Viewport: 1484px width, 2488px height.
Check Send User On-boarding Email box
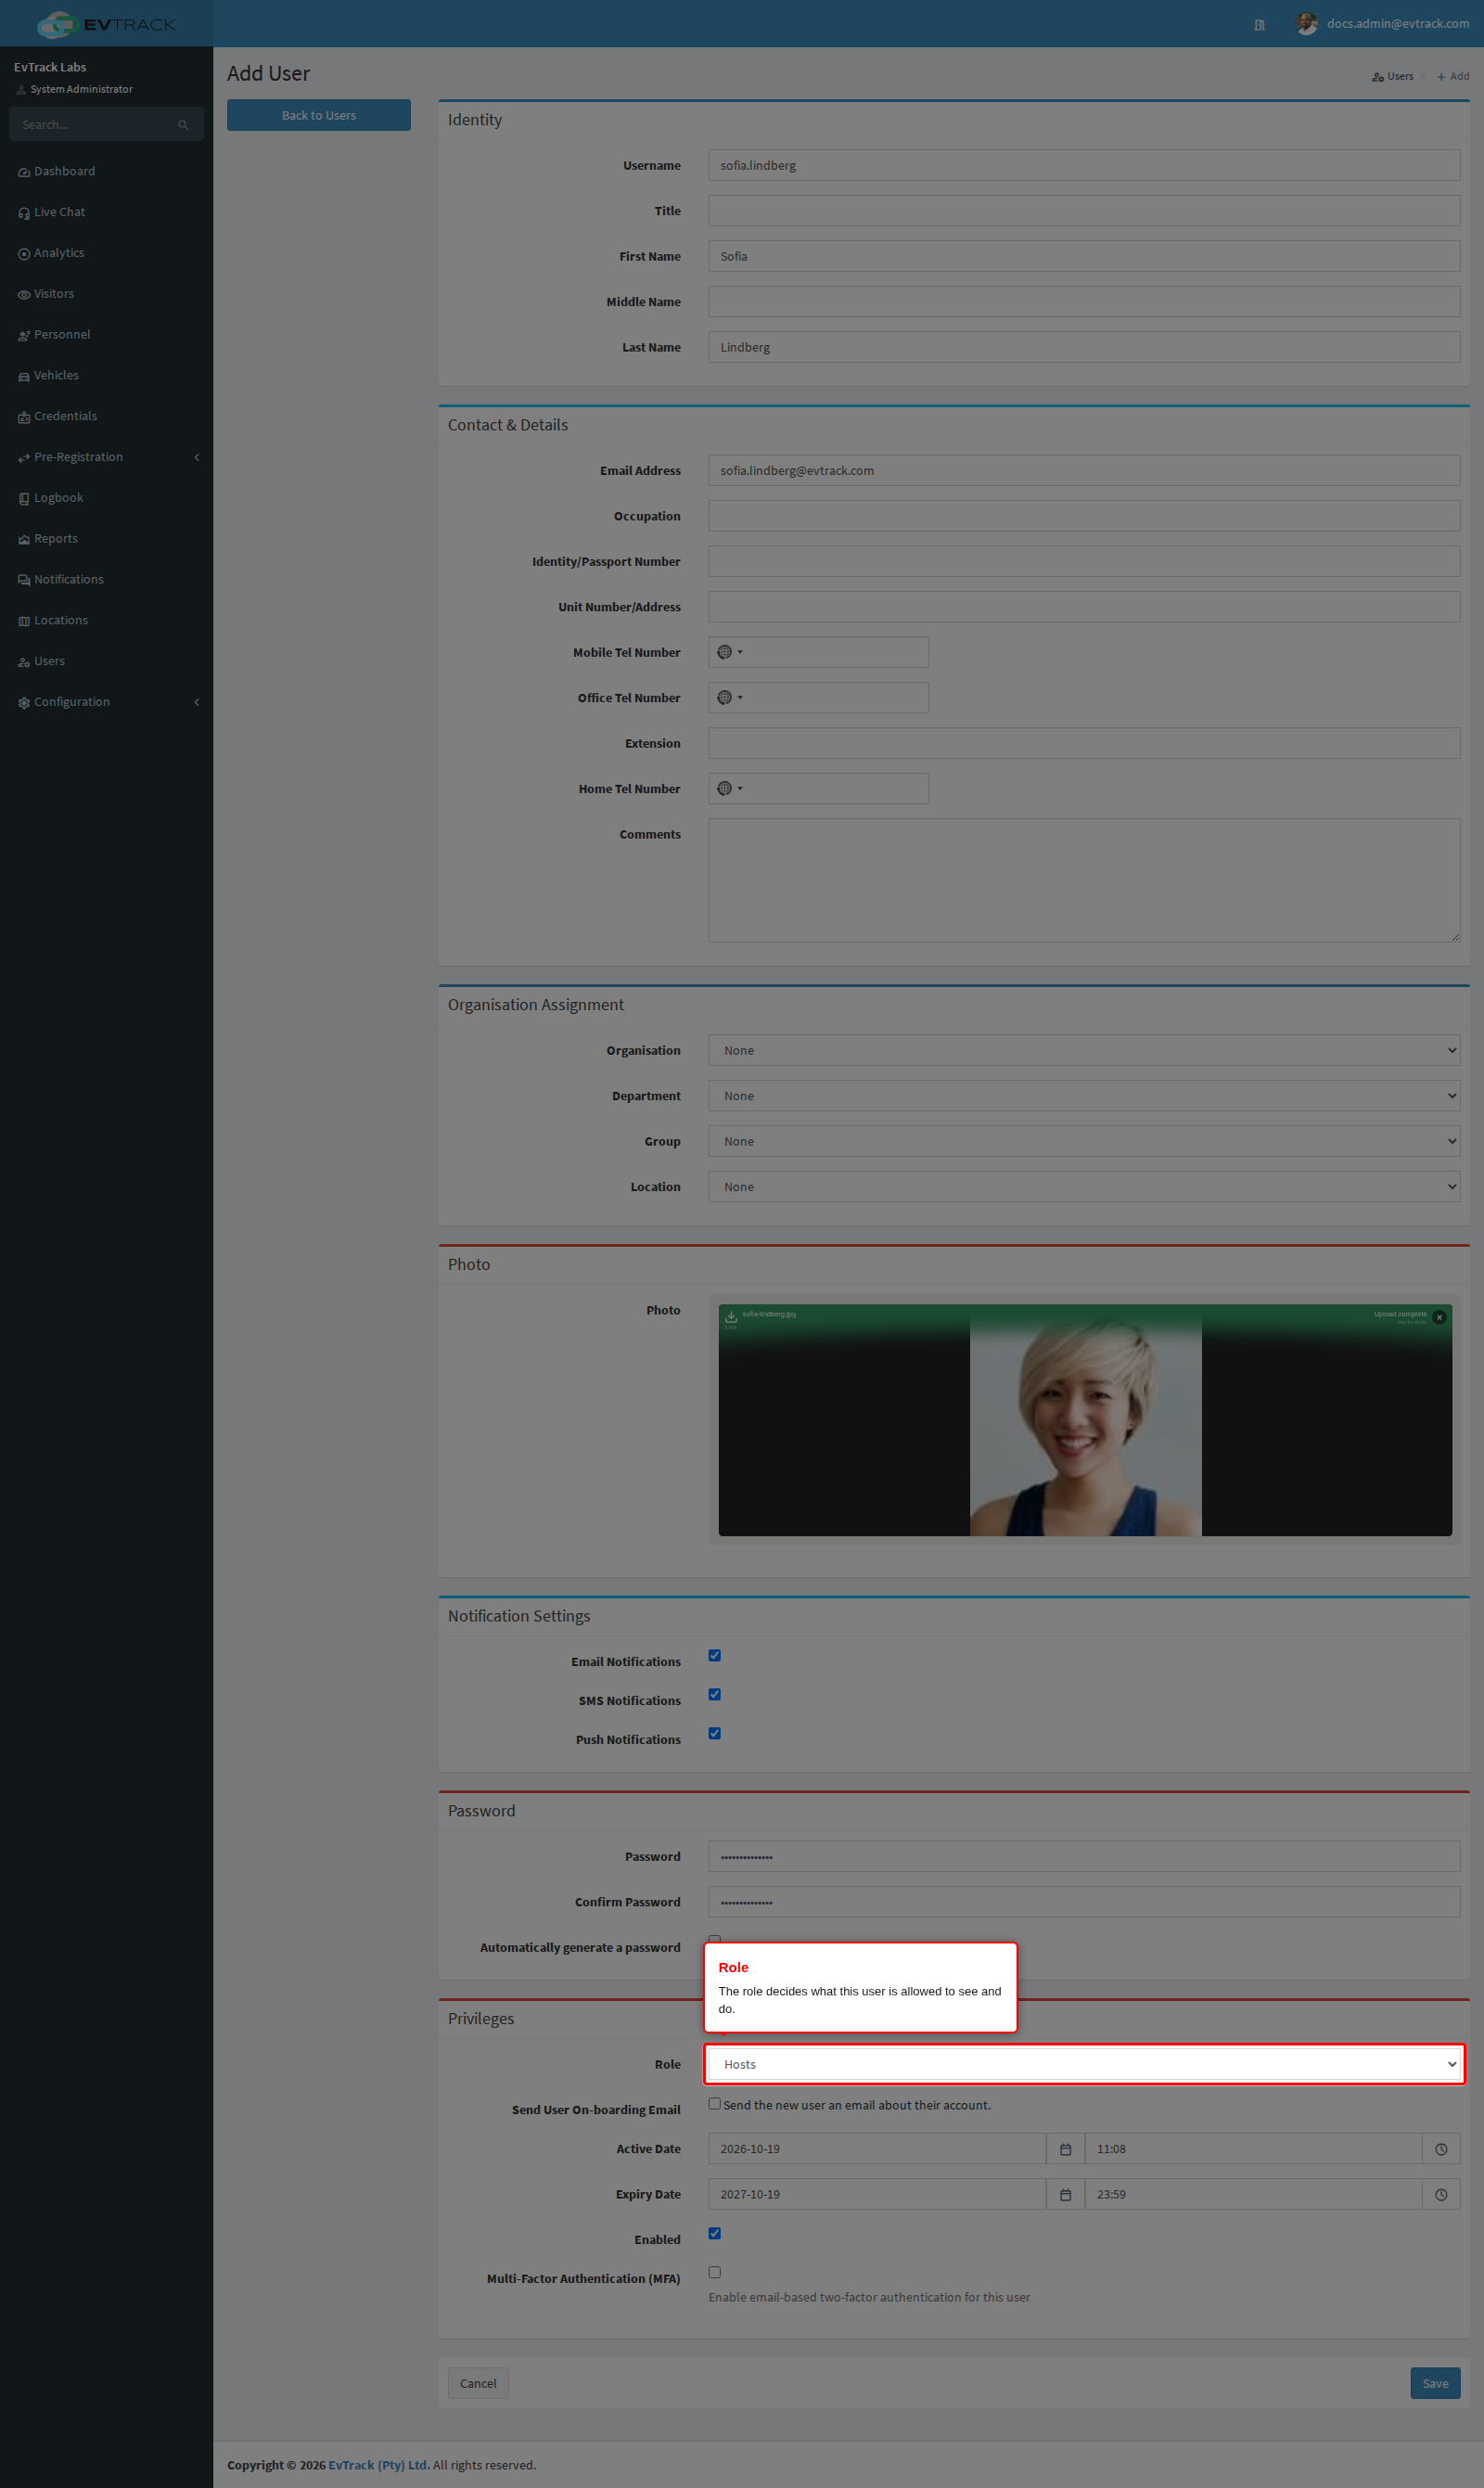[x=715, y=2104]
